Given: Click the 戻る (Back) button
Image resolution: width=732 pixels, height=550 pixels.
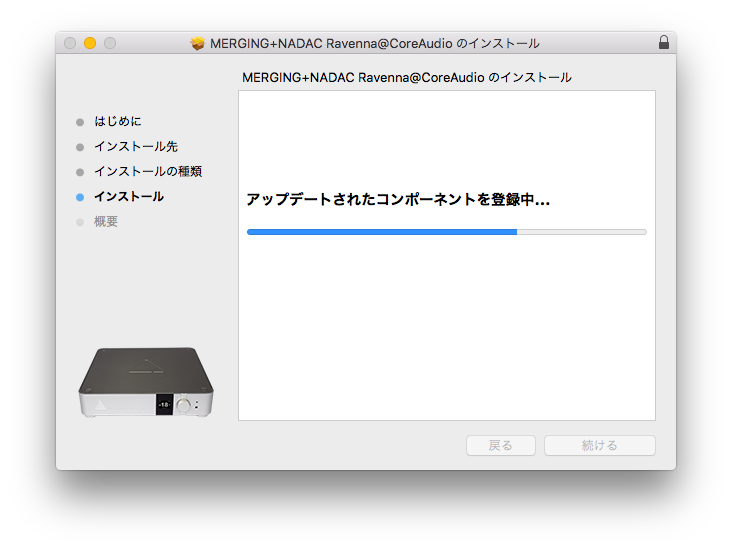Looking at the screenshot, I should click(x=500, y=445).
